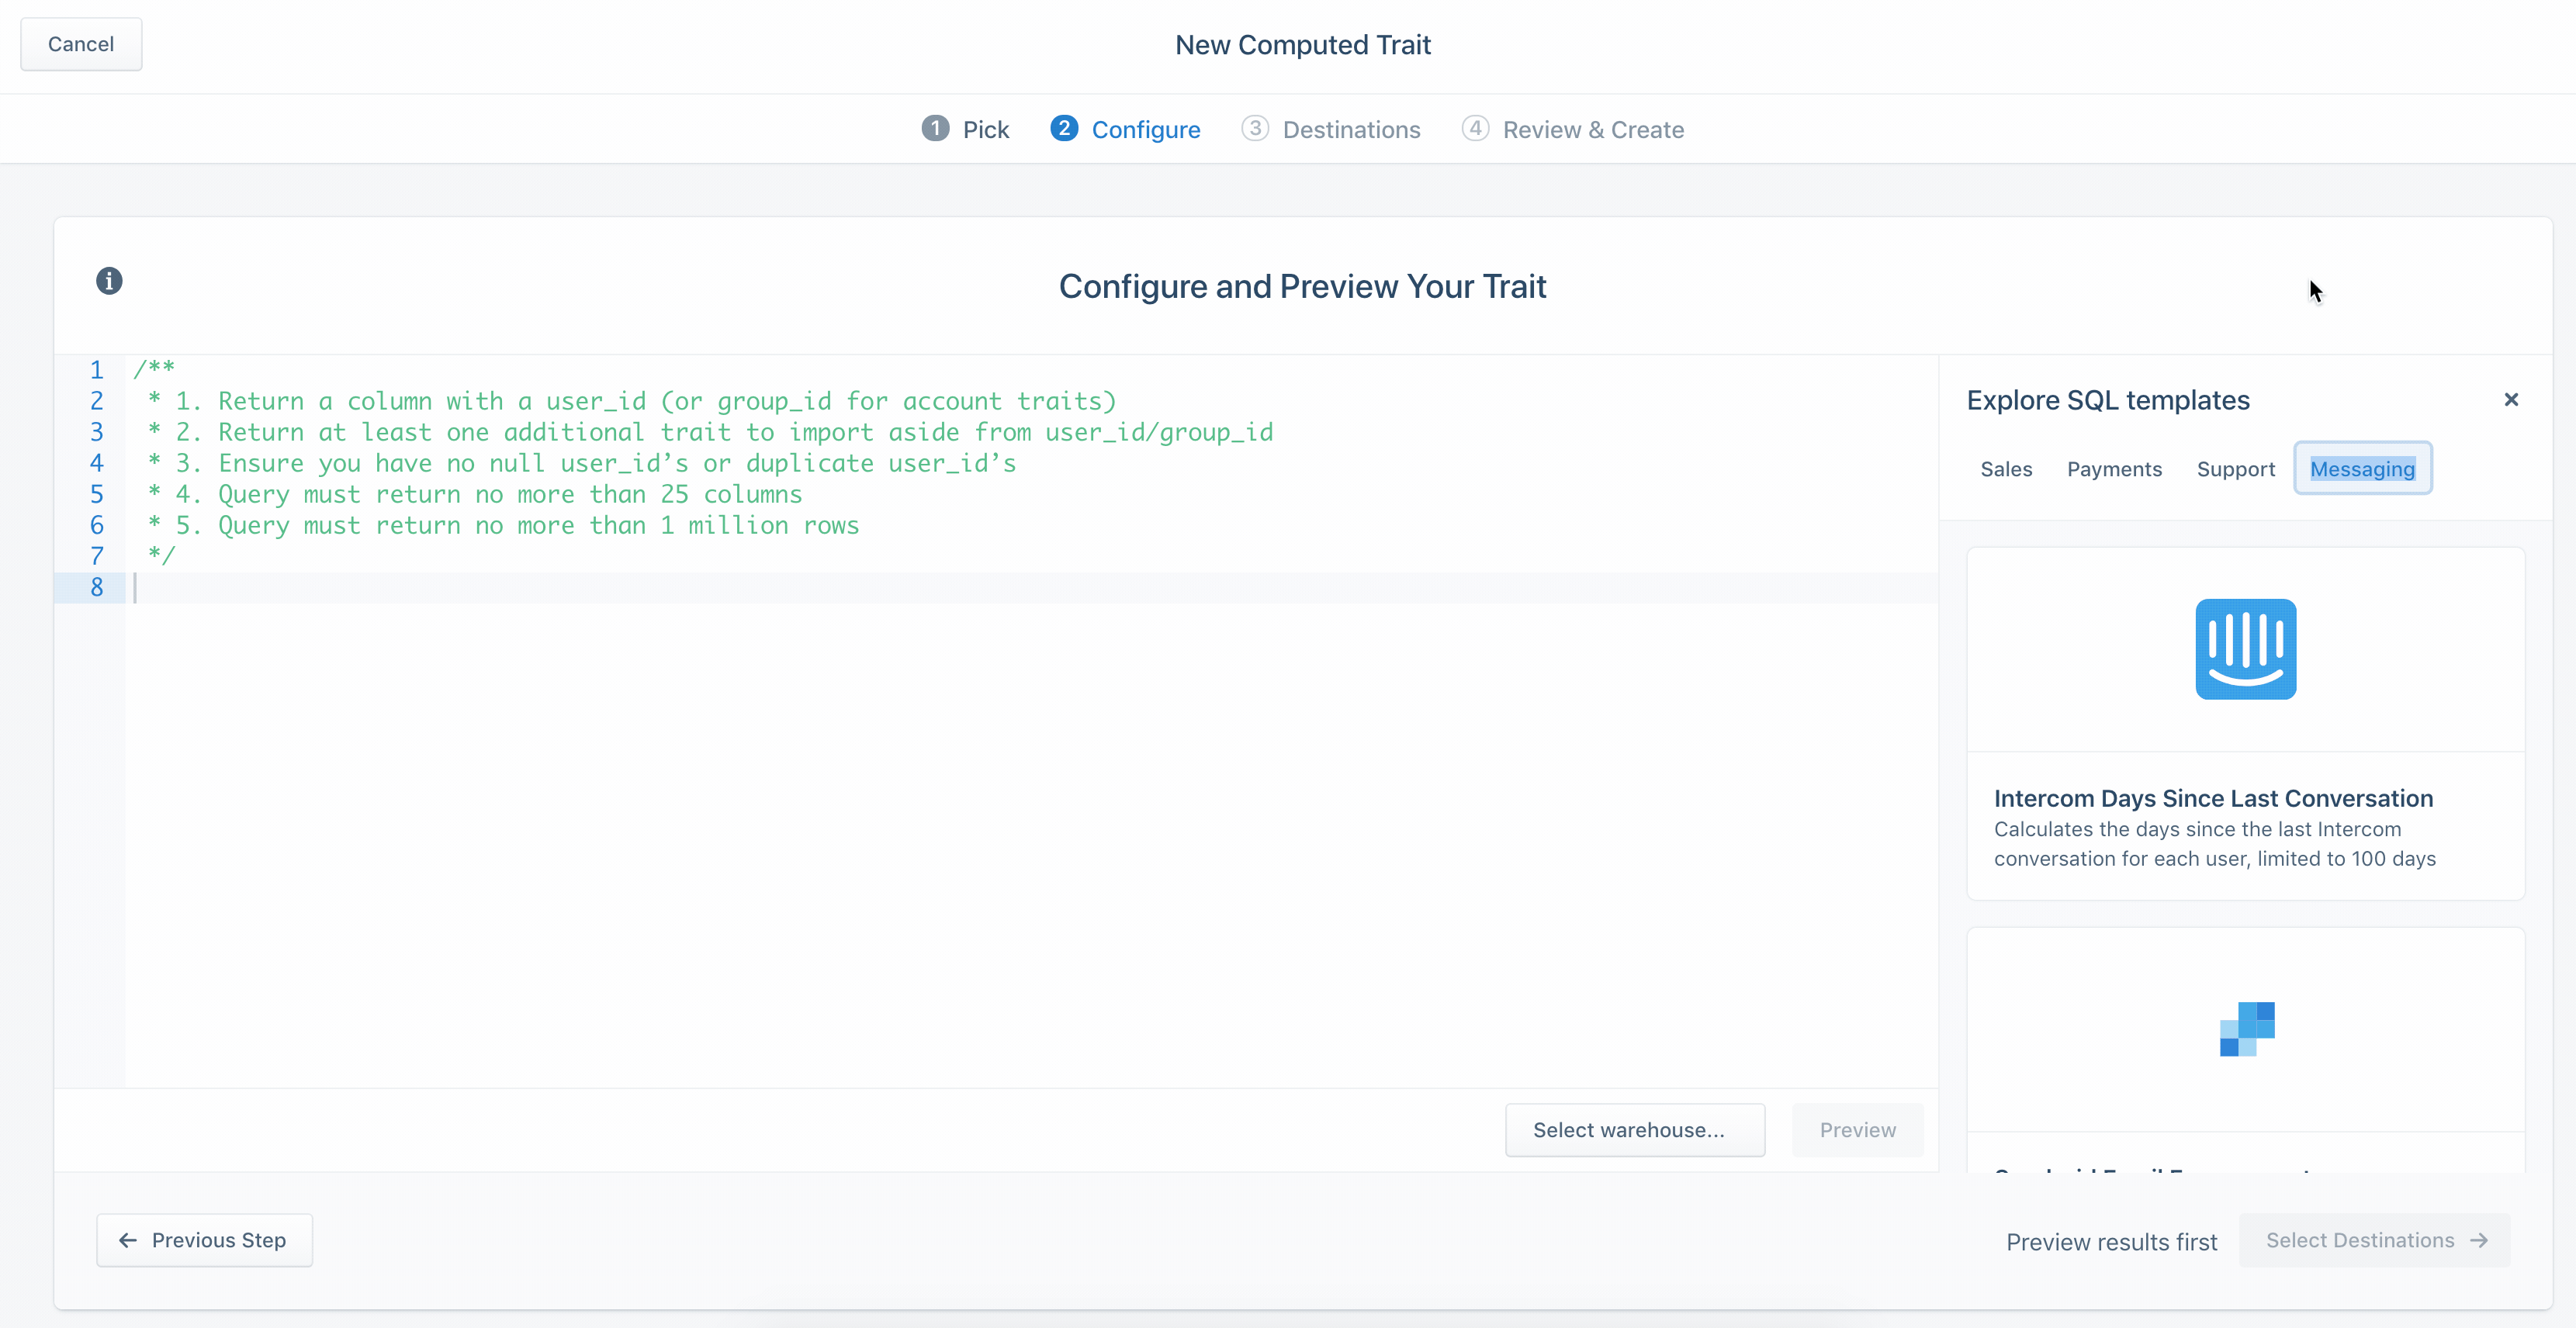The width and height of the screenshot is (2576, 1328).
Task: Switch to the Sales templates tab
Action: (2006, 469)
